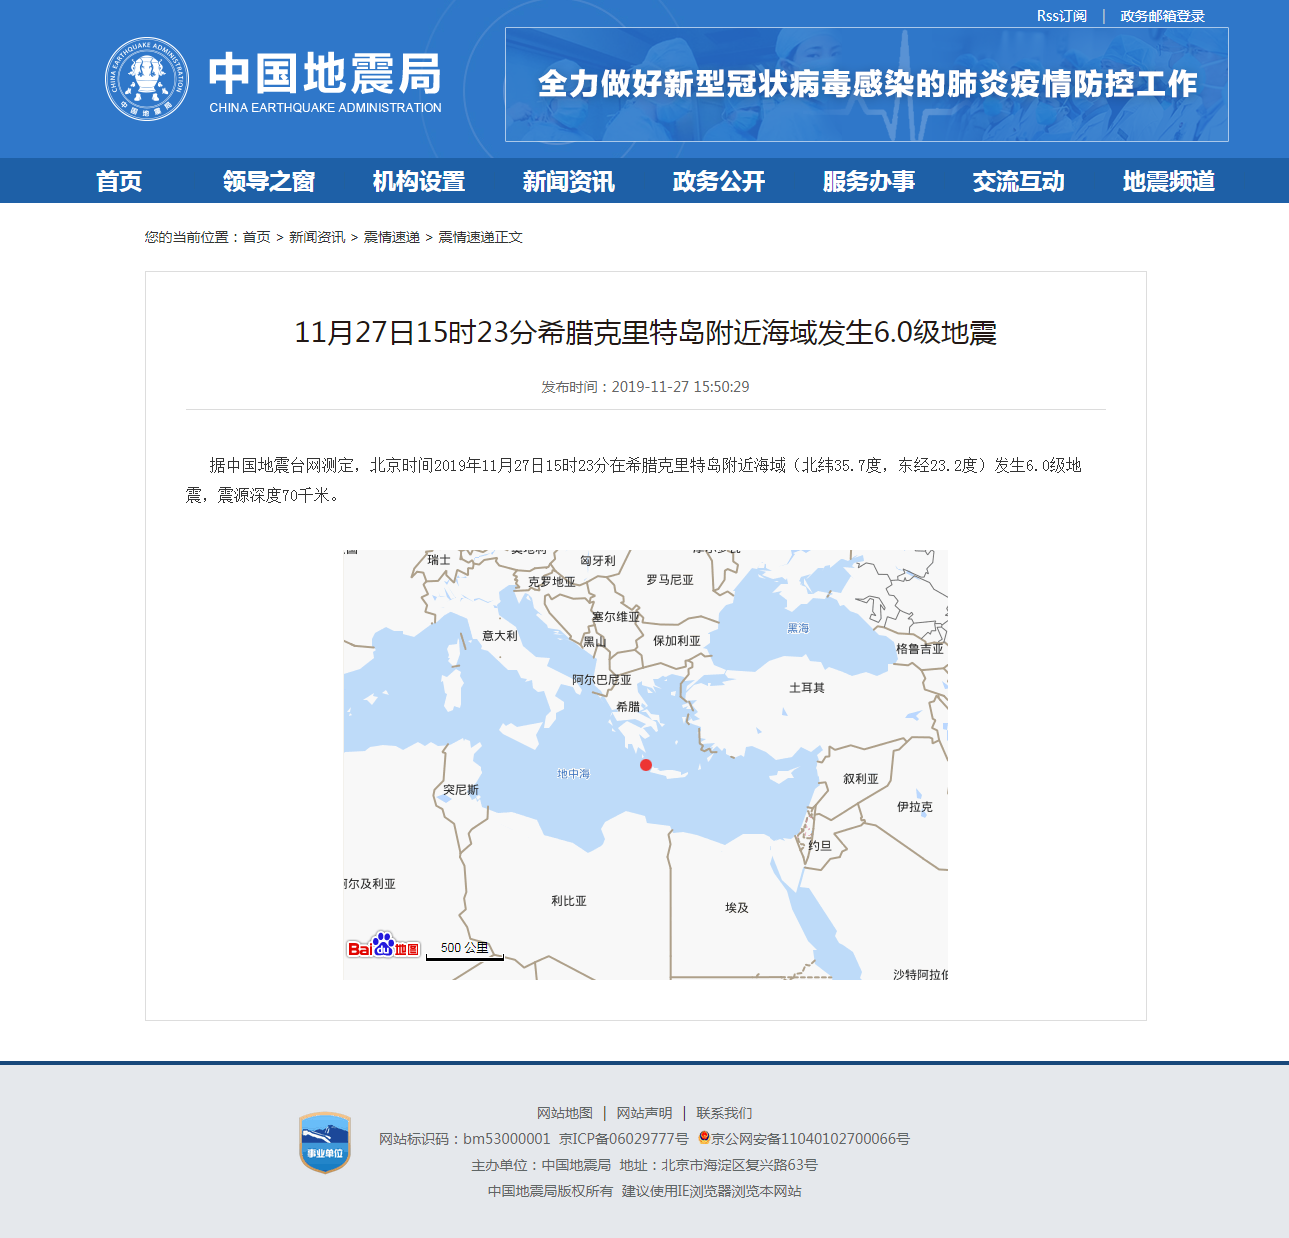Click the red earthquake epicenter marker
Image resolution: width=1289 pixels, height=1238 pixels.
[646, 765]
